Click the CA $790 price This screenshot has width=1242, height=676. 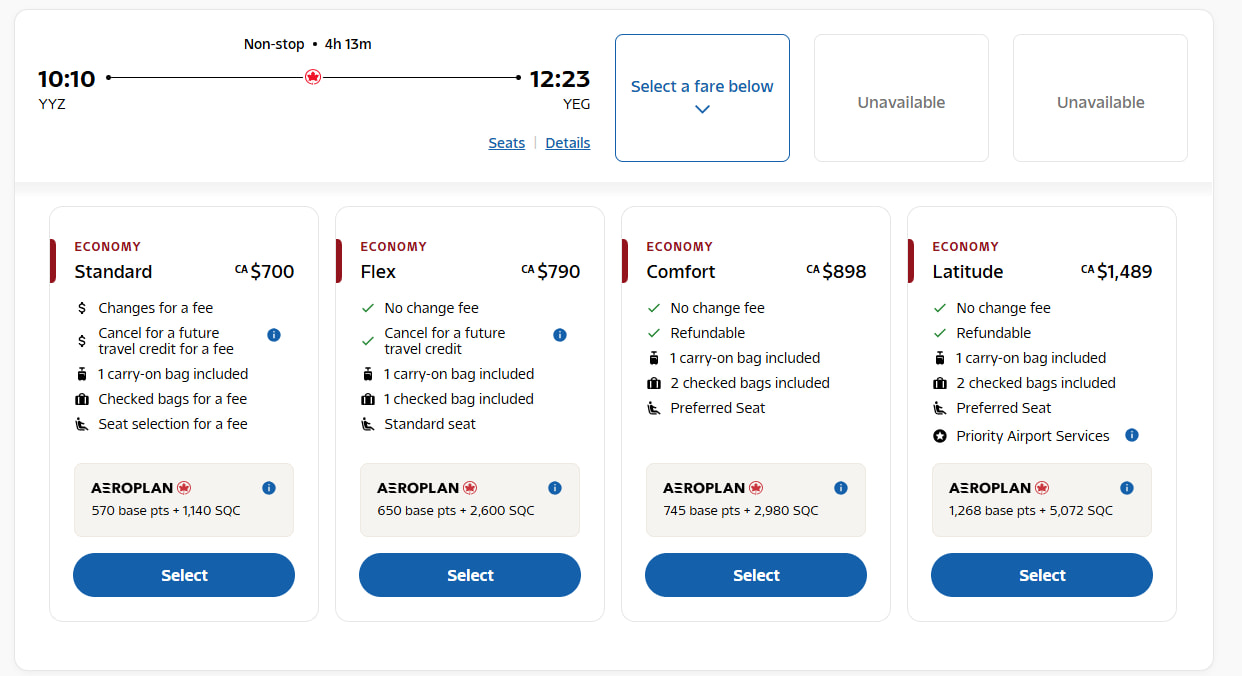click(551, 271)
